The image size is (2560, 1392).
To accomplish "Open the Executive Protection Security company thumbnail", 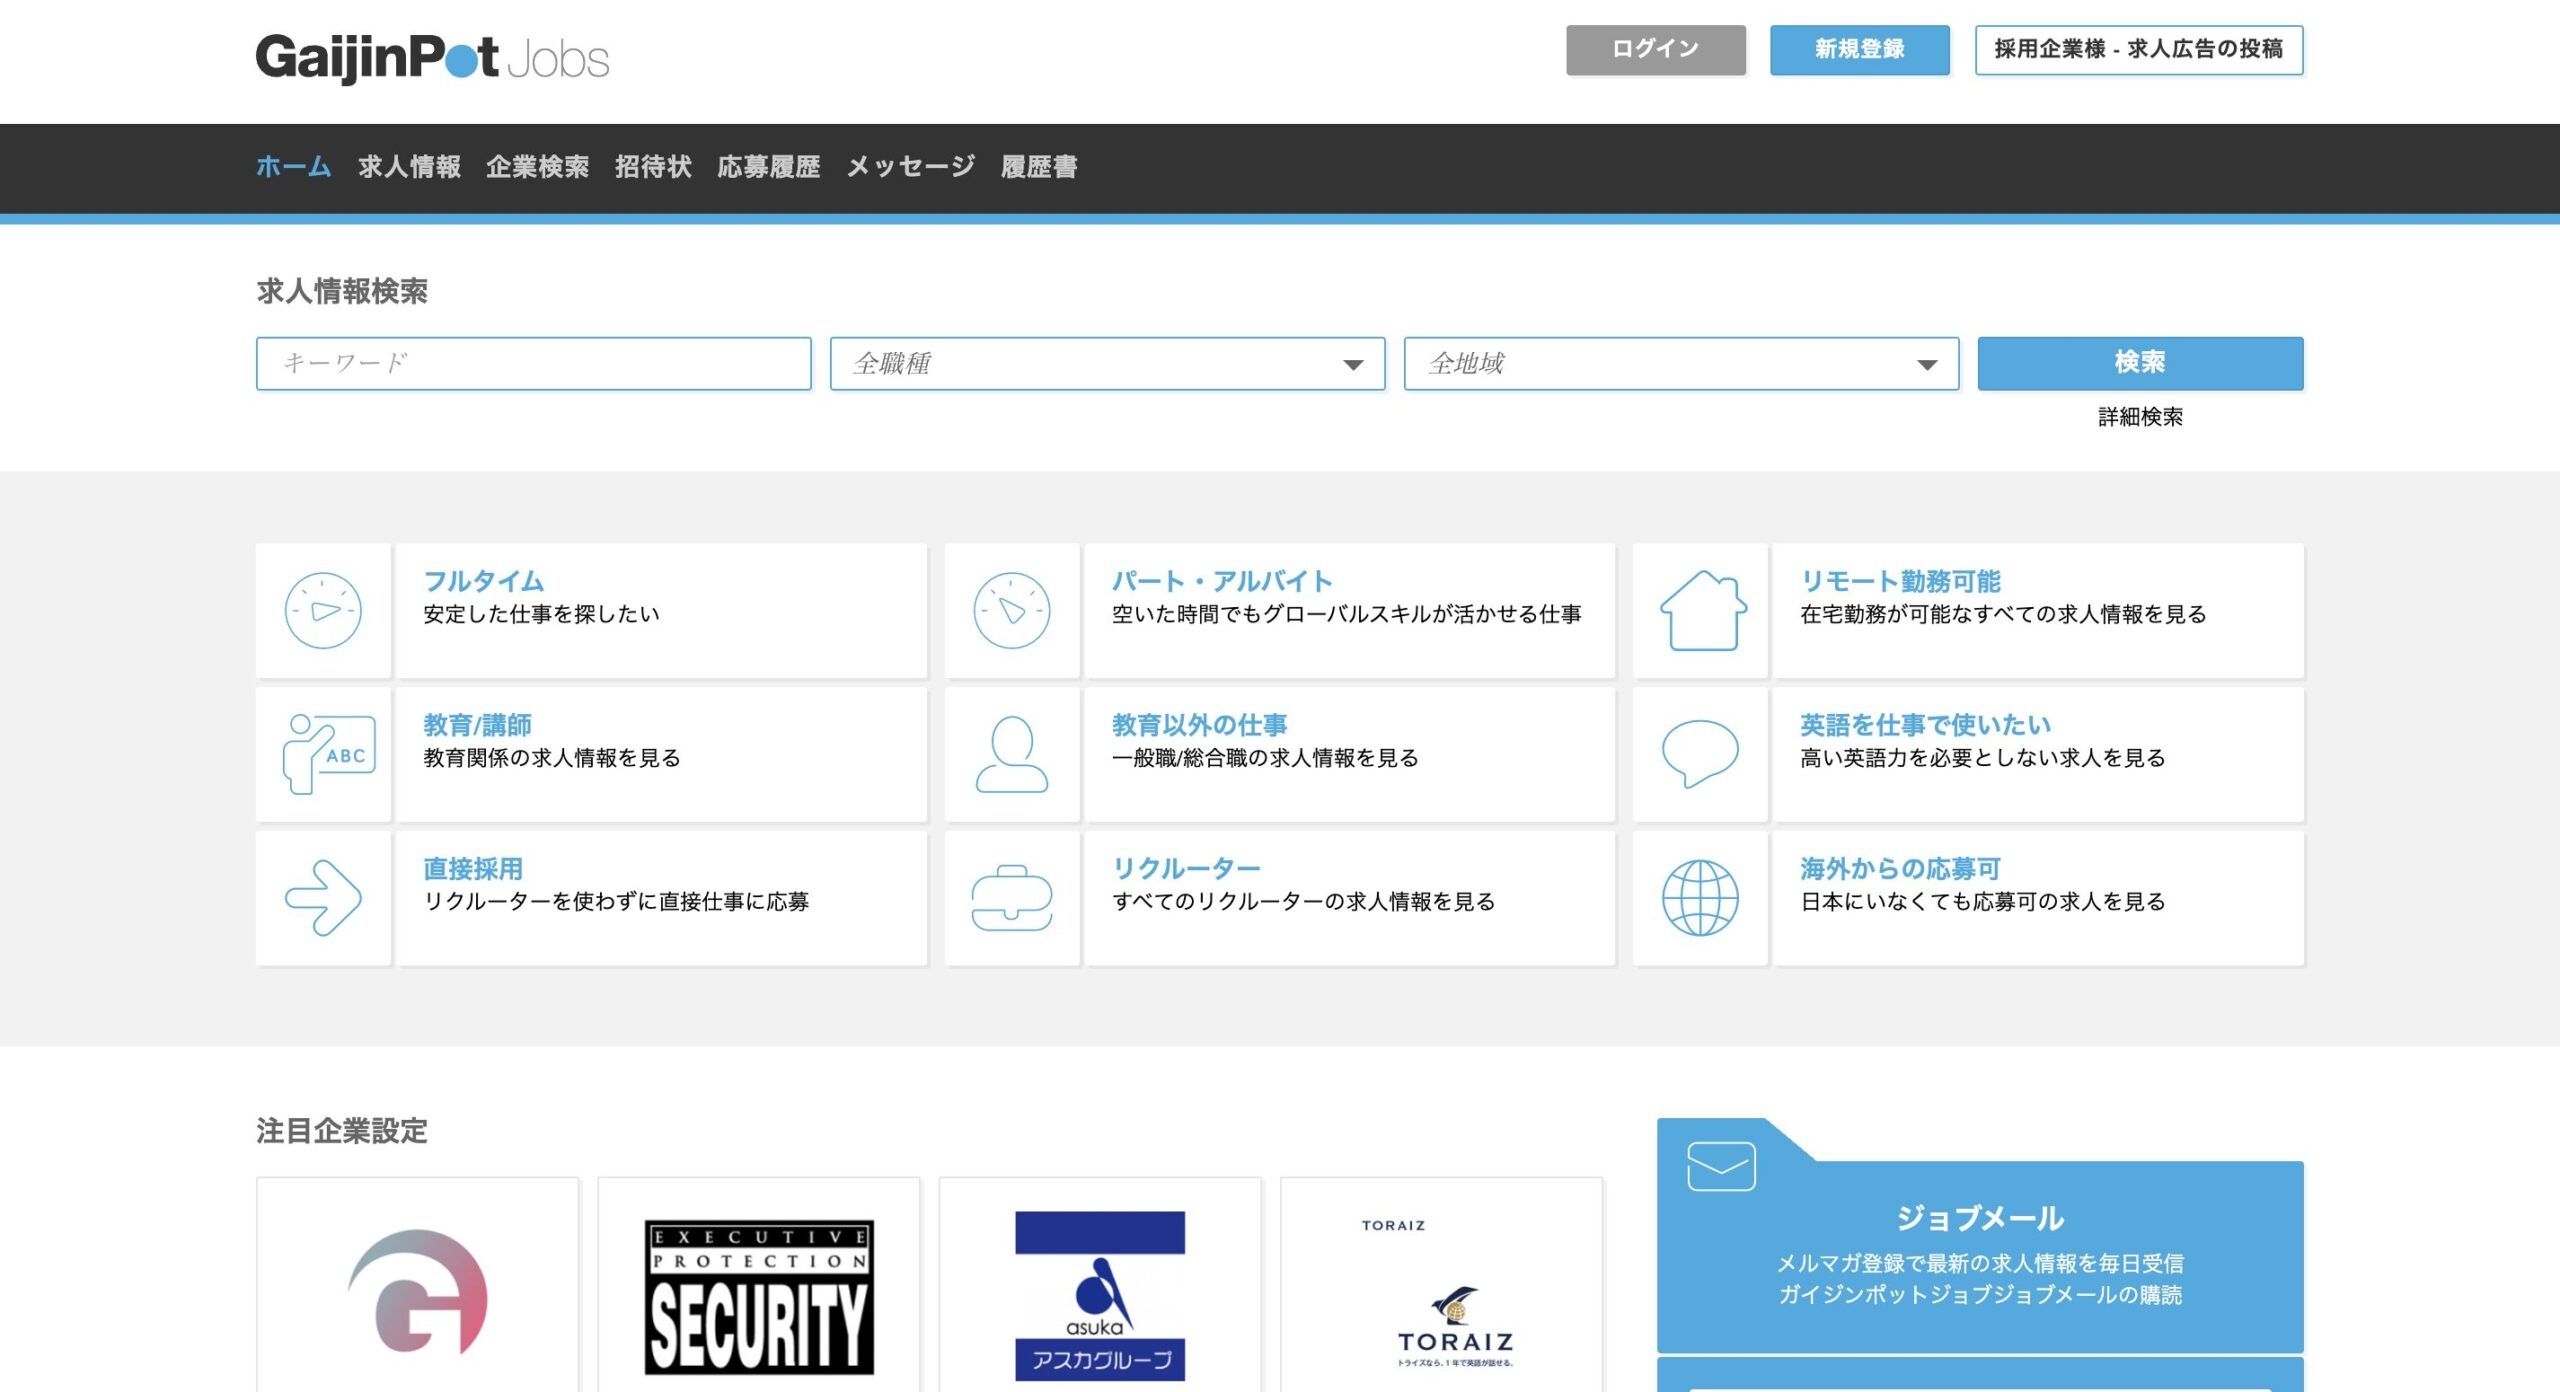I will [x=758, y=1295].
